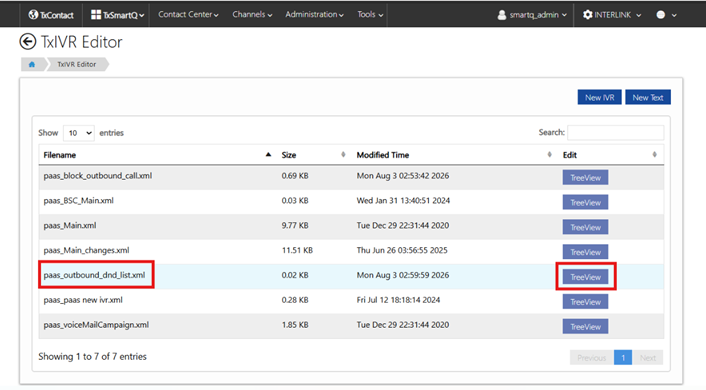Click the New Text button
This screenshot has width=706, height=390.
point(648,97)
